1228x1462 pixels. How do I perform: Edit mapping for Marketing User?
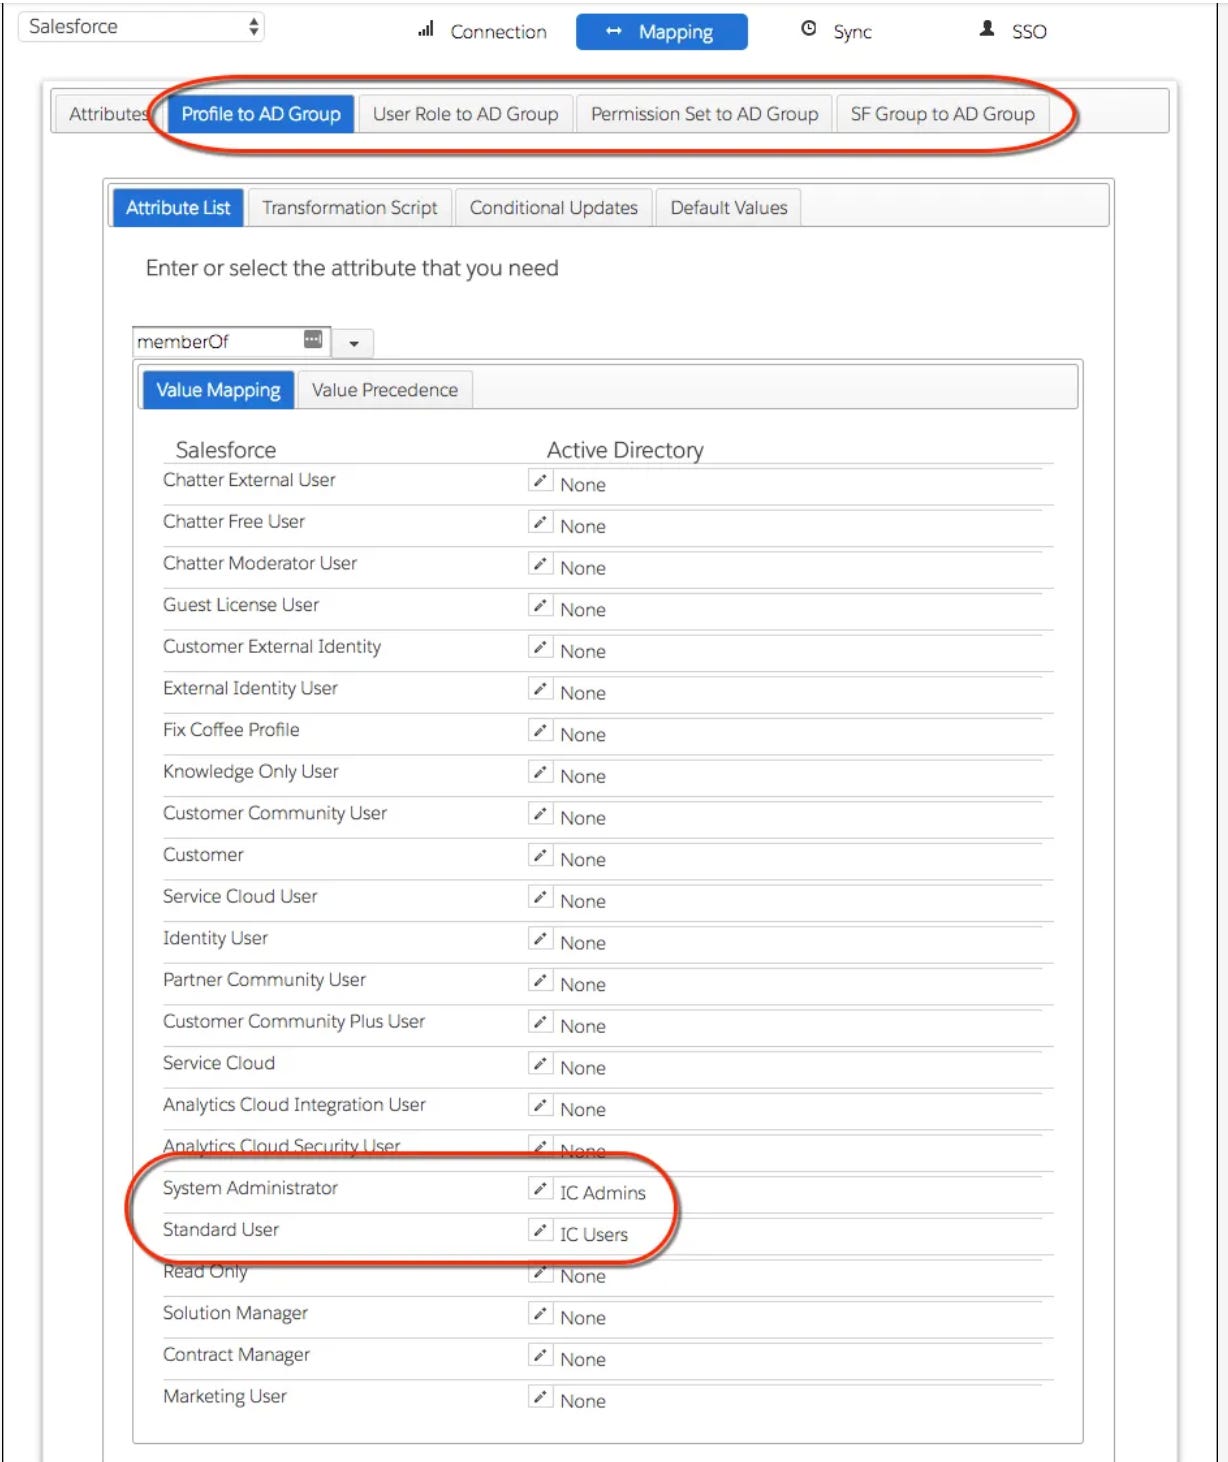click(x=540, y=1398)
